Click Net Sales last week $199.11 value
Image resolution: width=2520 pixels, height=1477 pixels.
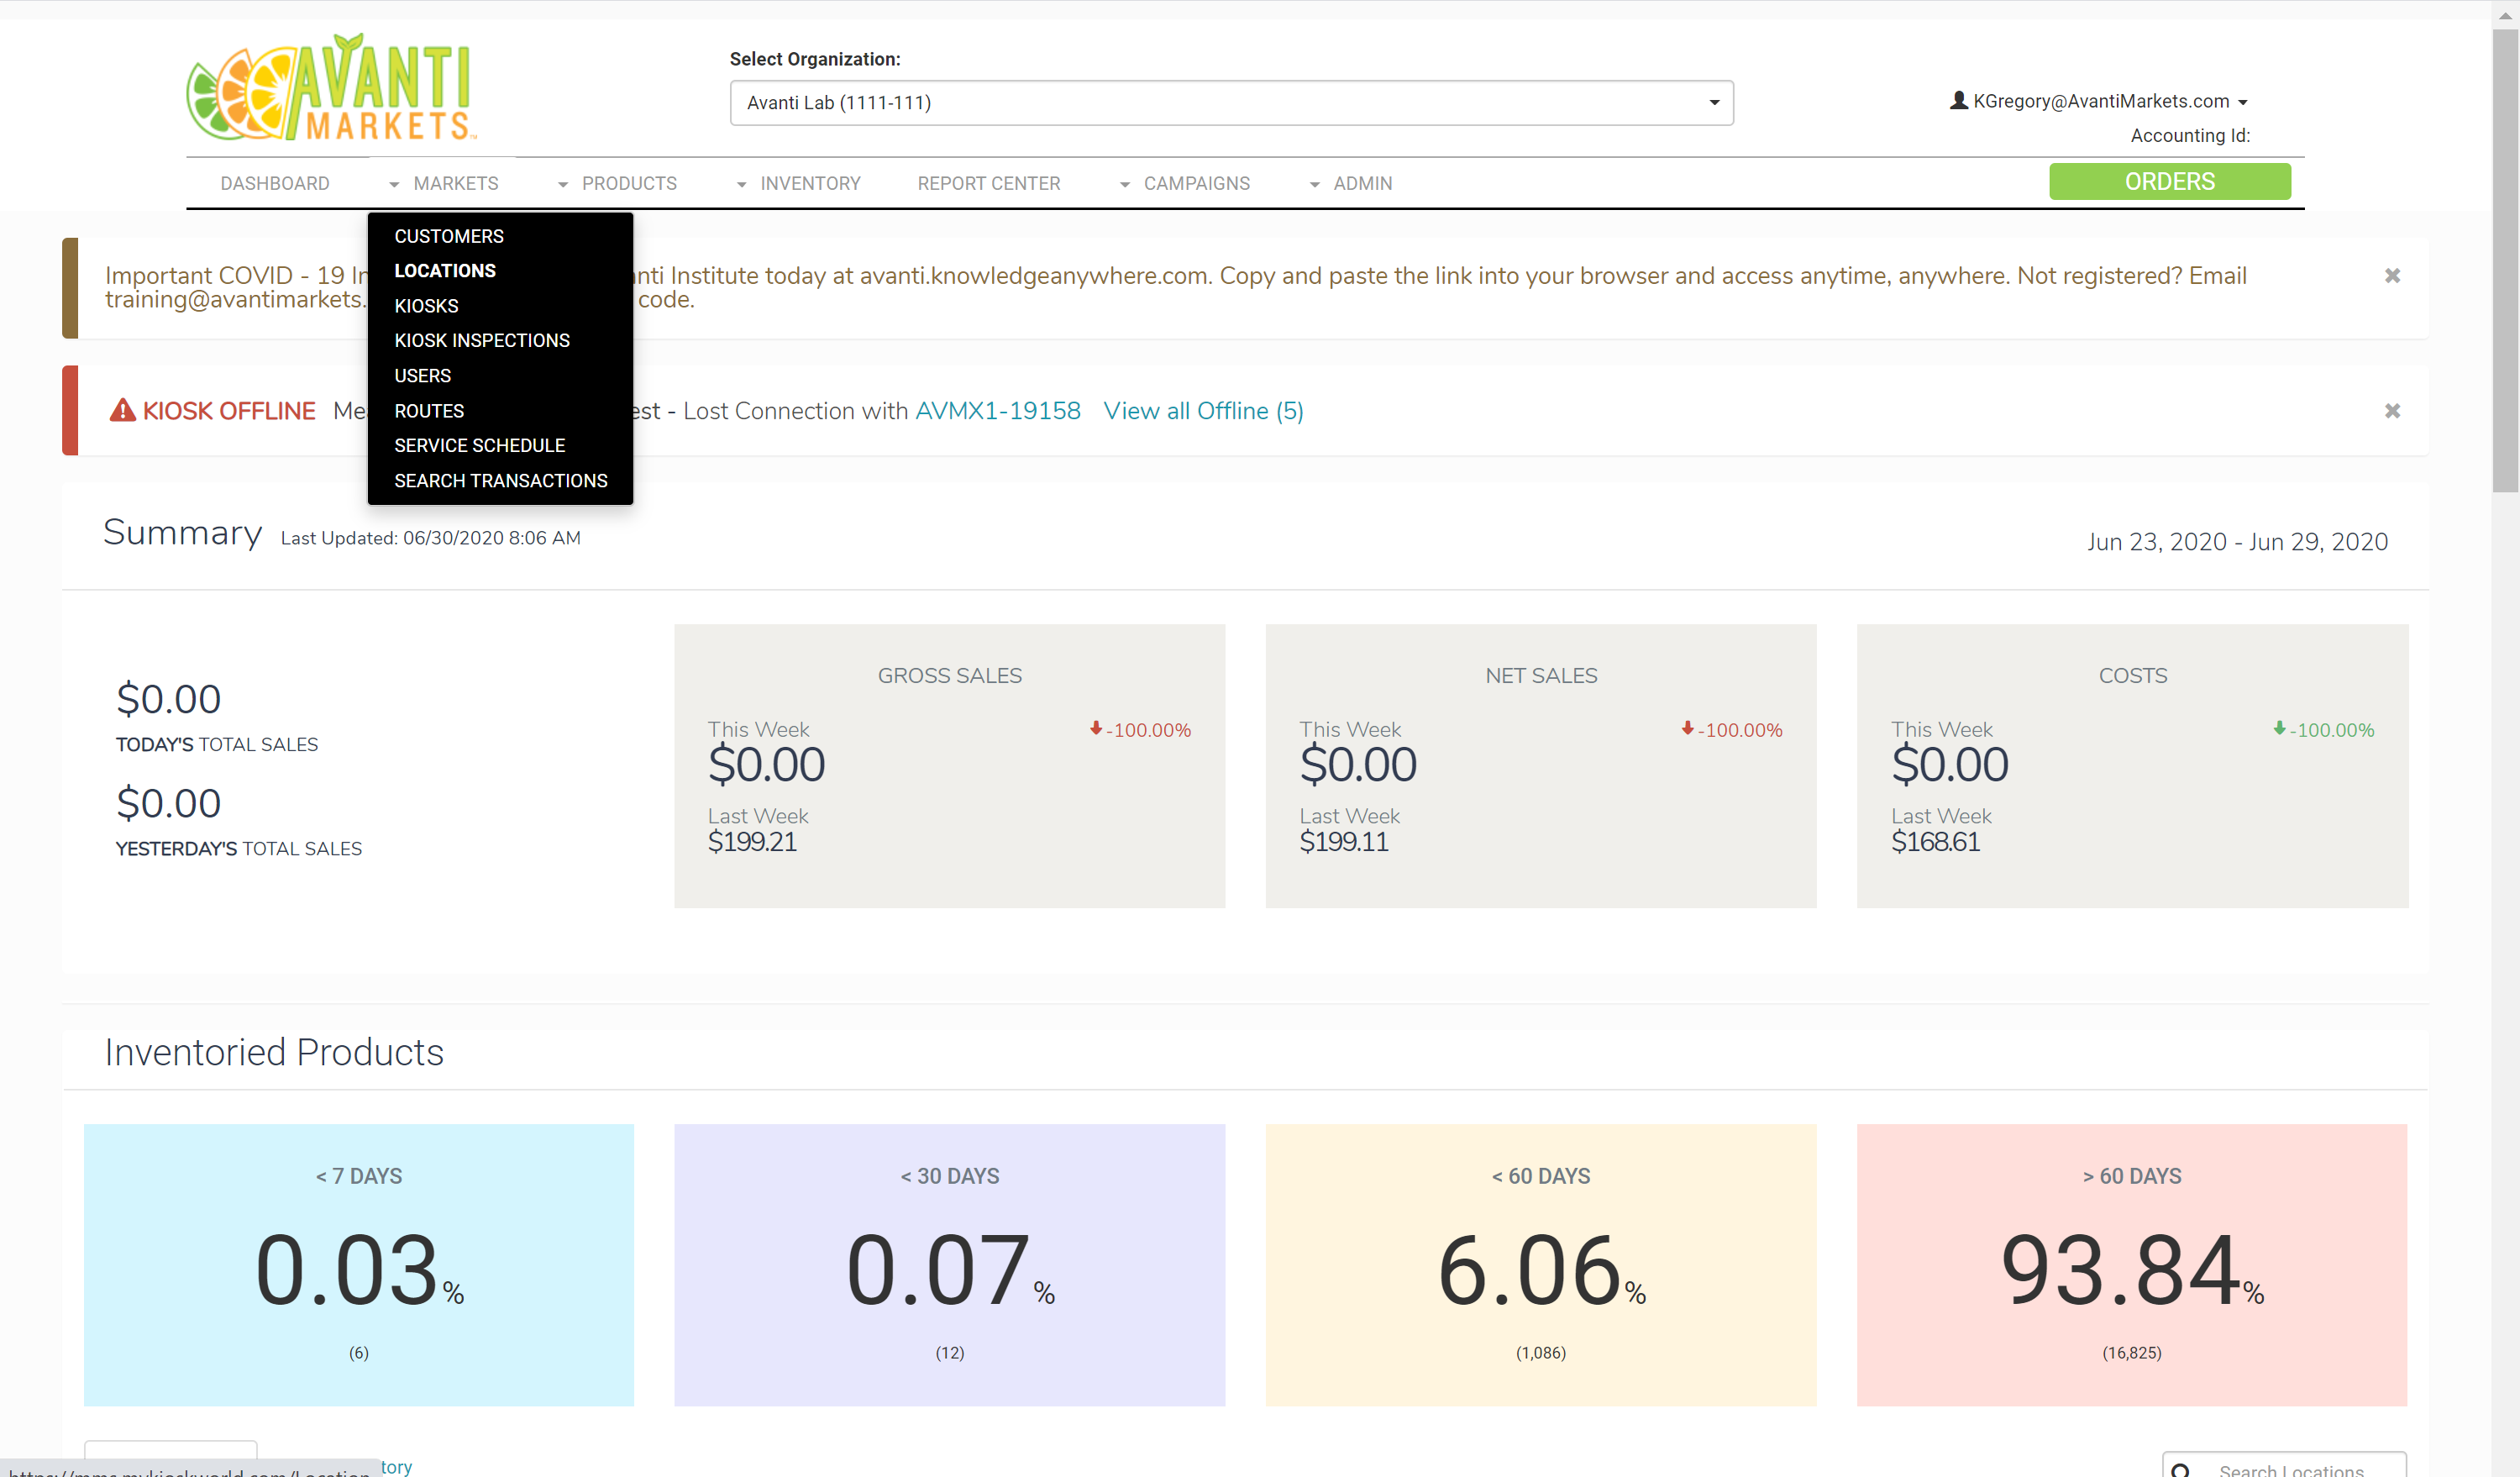coord(1344,842)
